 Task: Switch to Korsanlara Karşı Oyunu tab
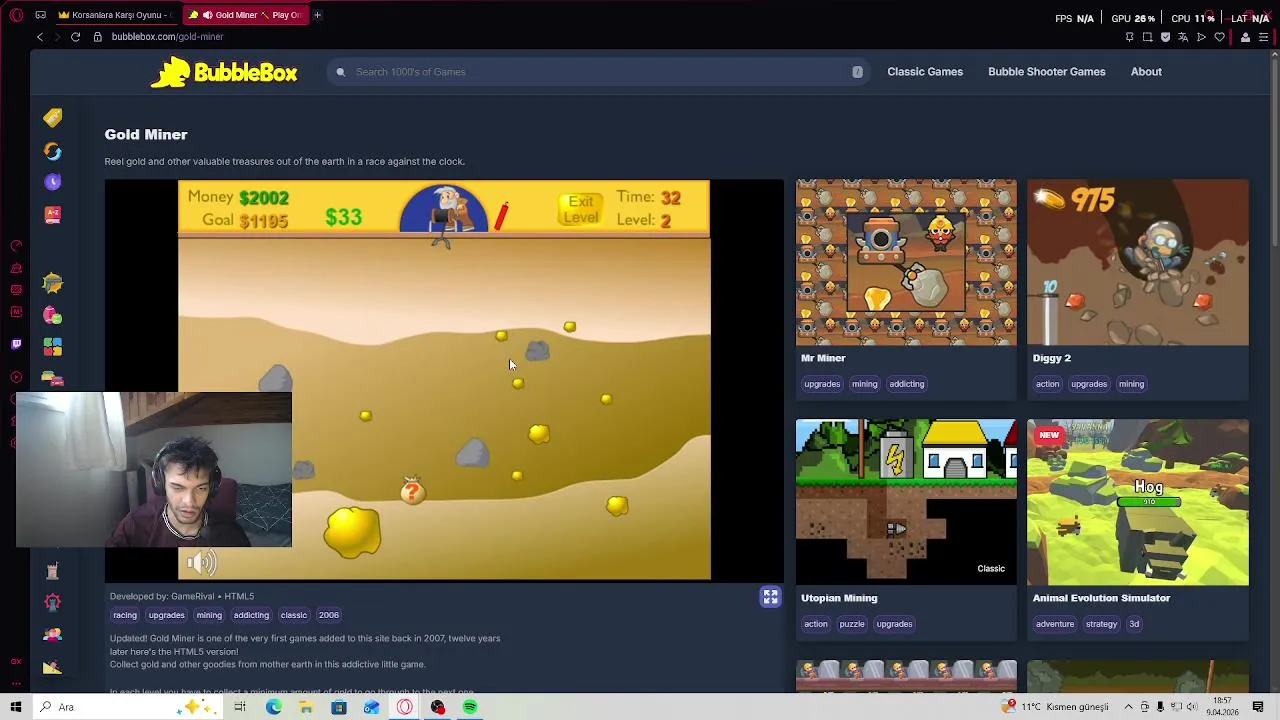(x=115, y=15)
